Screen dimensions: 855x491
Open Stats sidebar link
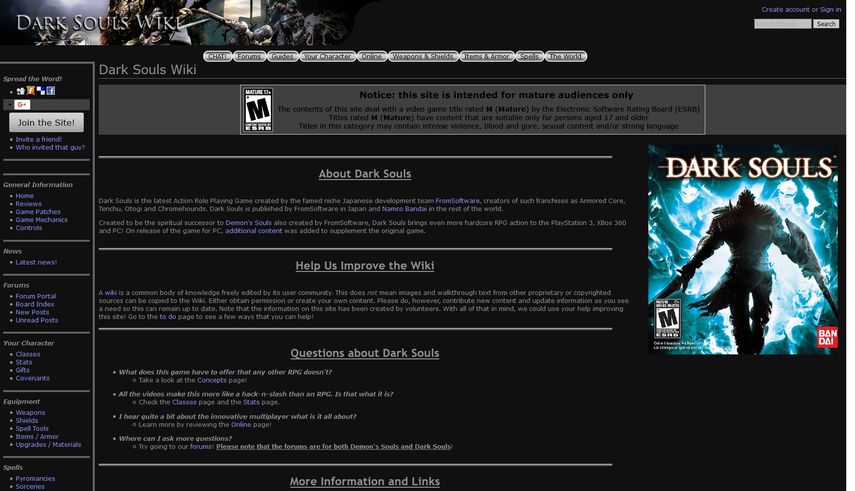(24, 362)
